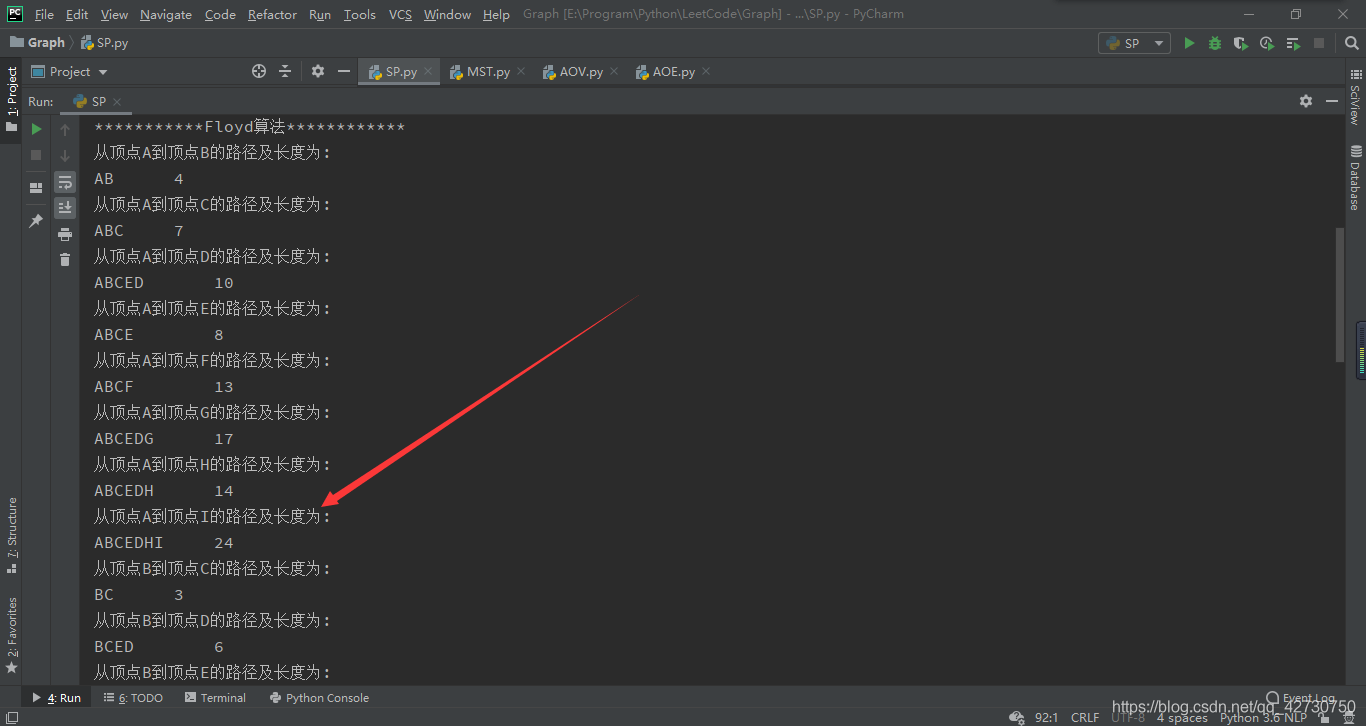Screen dimensions: 1366x726
Task: Pin the current Run tab
Action: [36, 220]
